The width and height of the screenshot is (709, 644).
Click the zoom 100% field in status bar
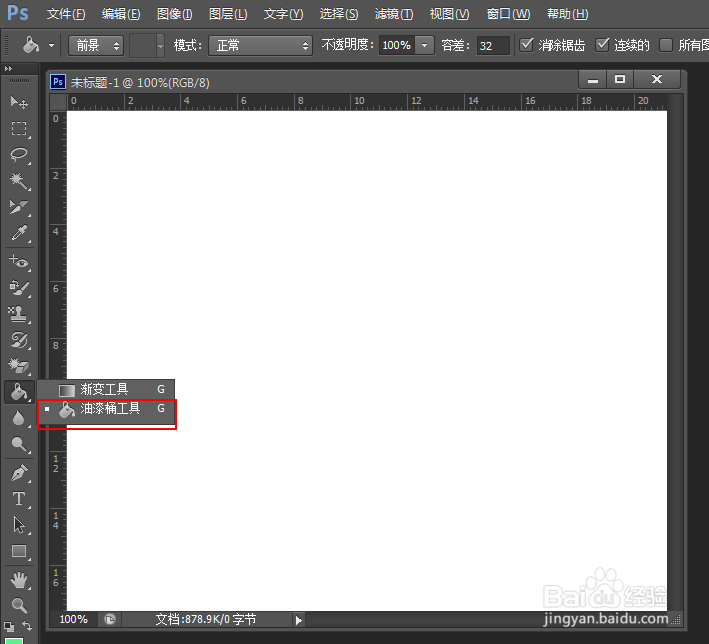coord(74,619)
